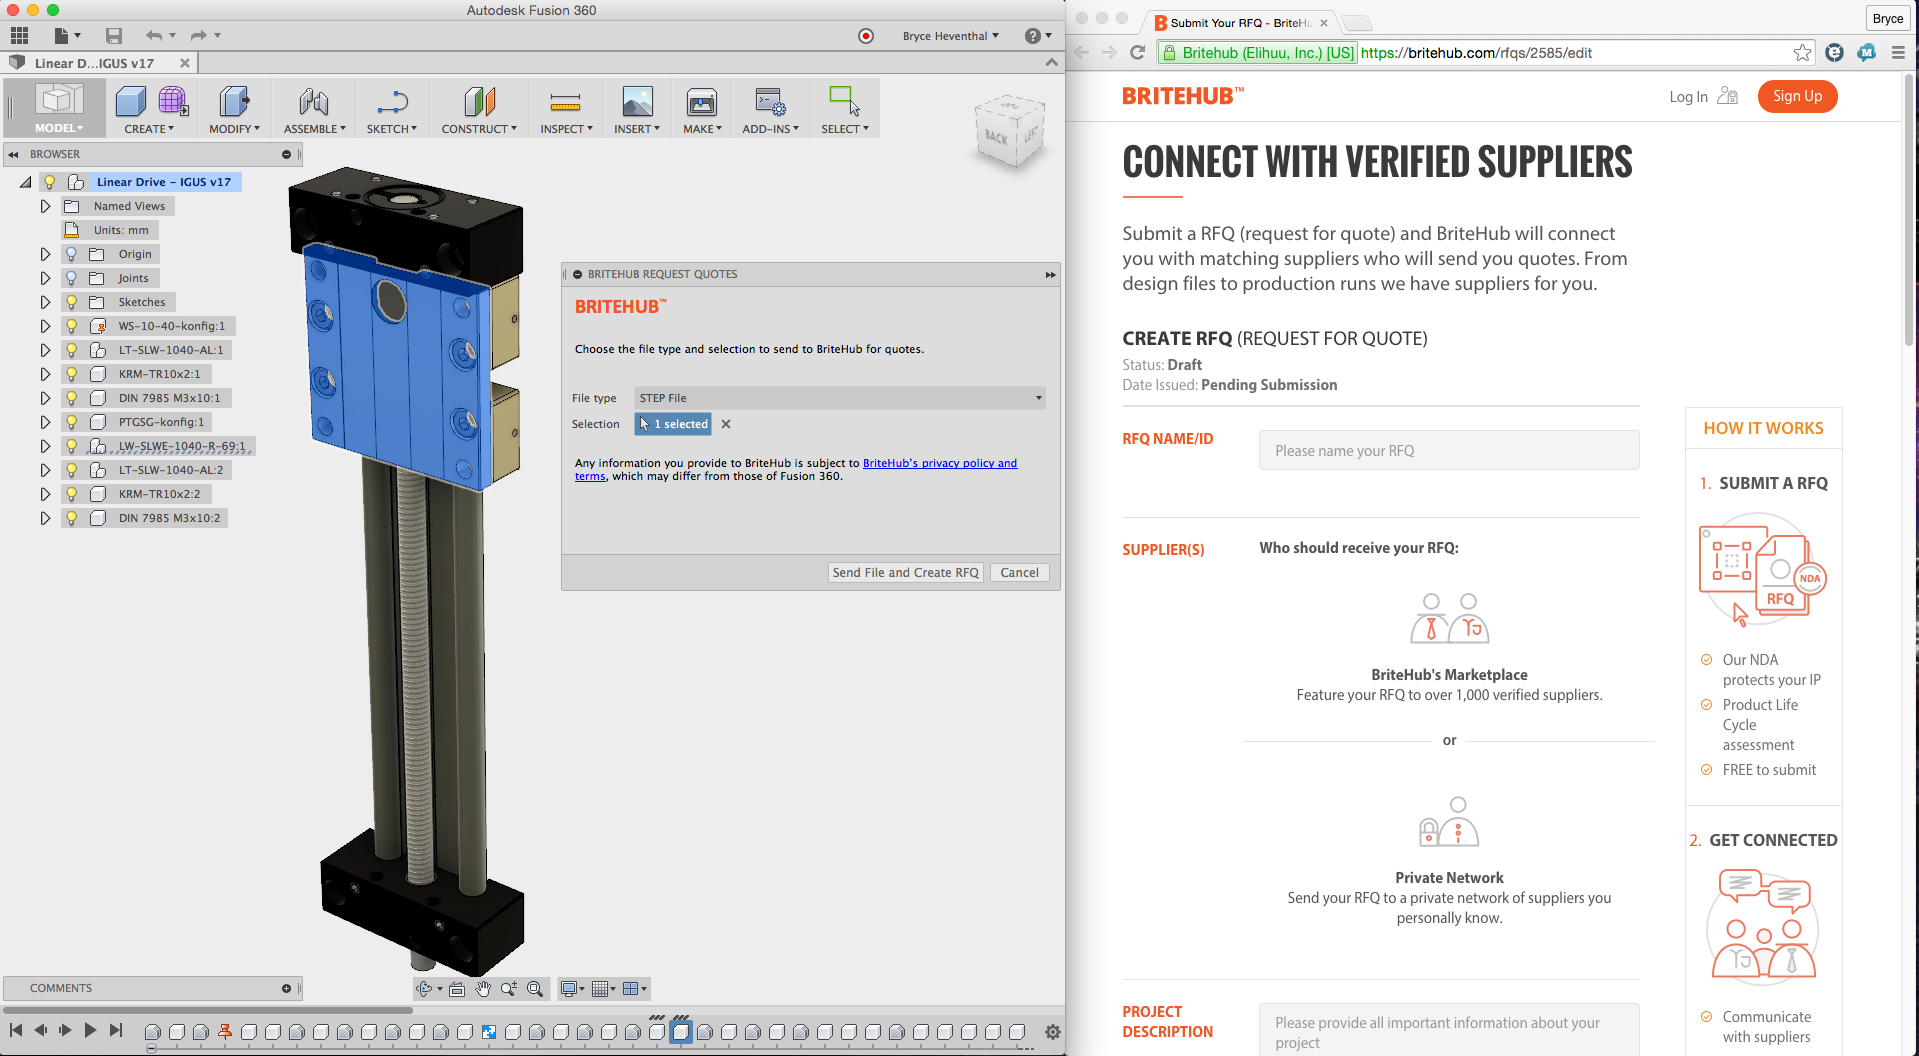Viewport: 1919px width, 1056px height.
Task: Select Private Network supplier option
Action: (x=1449, y=861)
